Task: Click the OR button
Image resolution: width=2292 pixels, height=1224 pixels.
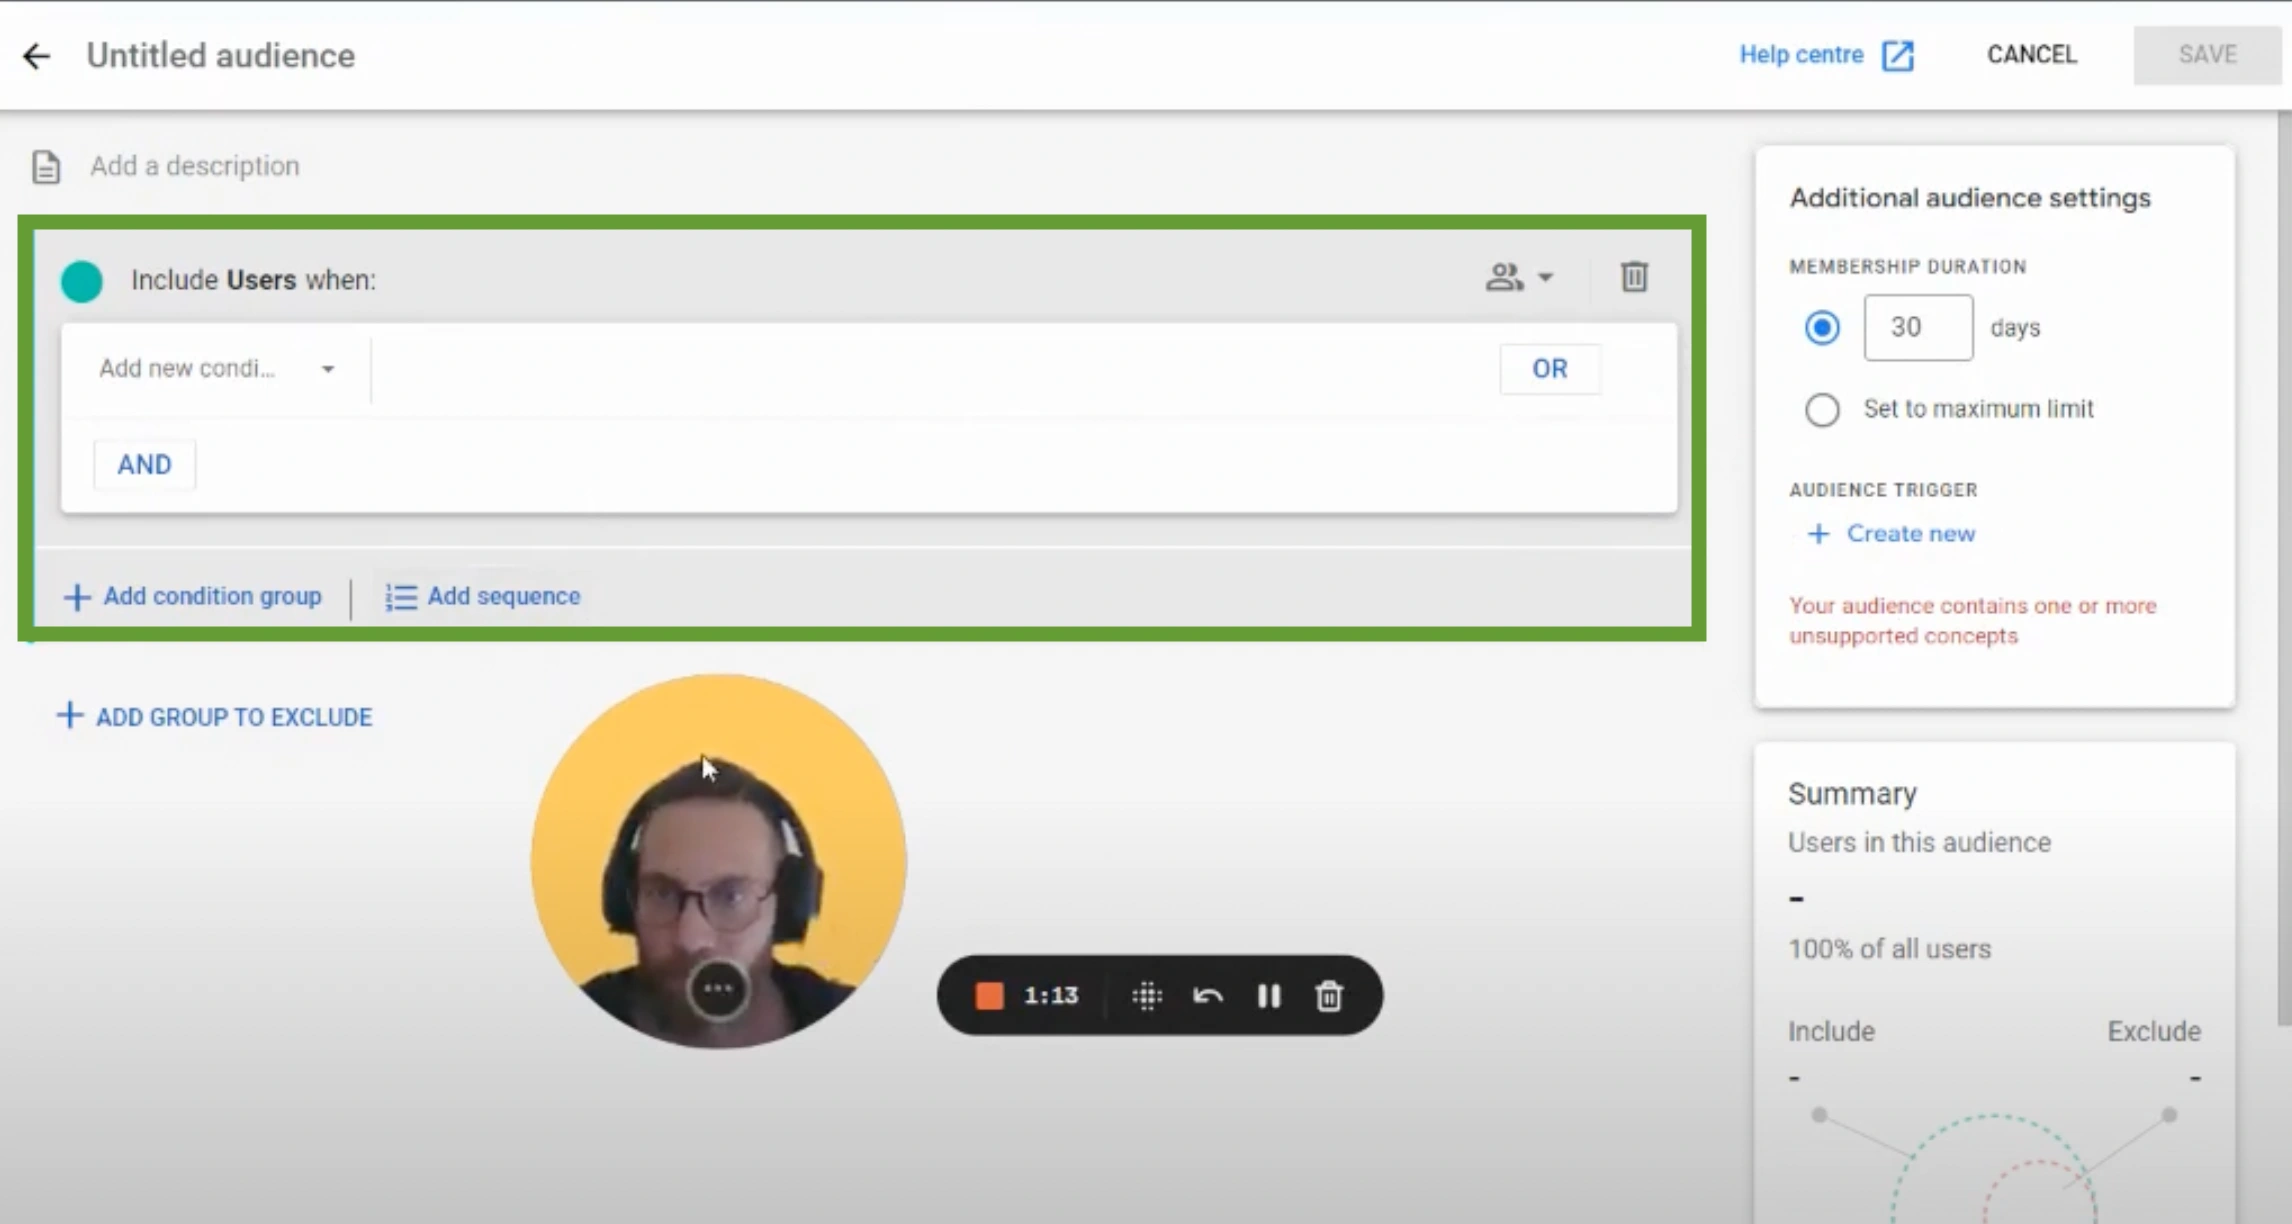Action: tap(1549, 369)
